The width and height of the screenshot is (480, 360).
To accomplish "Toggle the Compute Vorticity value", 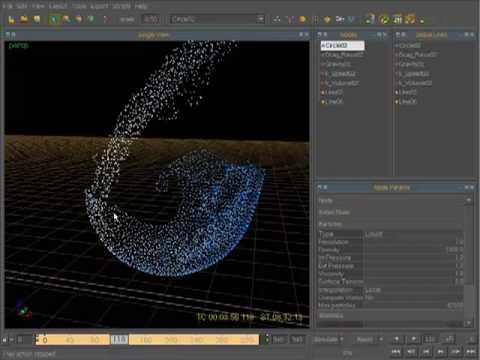I will pos(413,298).
